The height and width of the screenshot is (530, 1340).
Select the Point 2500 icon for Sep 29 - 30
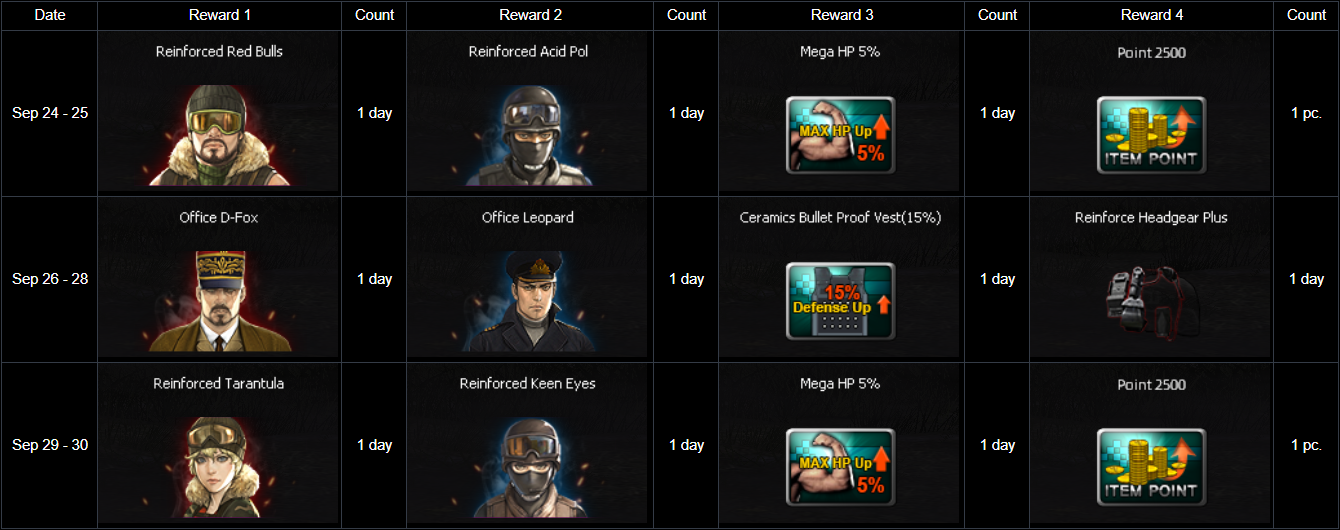(x=1151, y=467)
